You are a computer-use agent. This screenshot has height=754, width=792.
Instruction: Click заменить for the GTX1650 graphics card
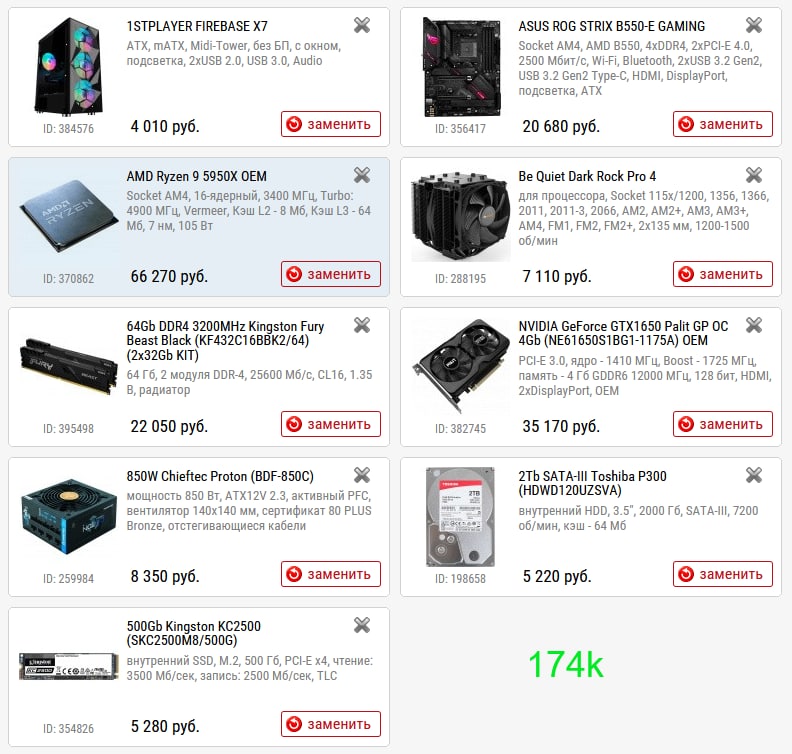tap(723, 424)
